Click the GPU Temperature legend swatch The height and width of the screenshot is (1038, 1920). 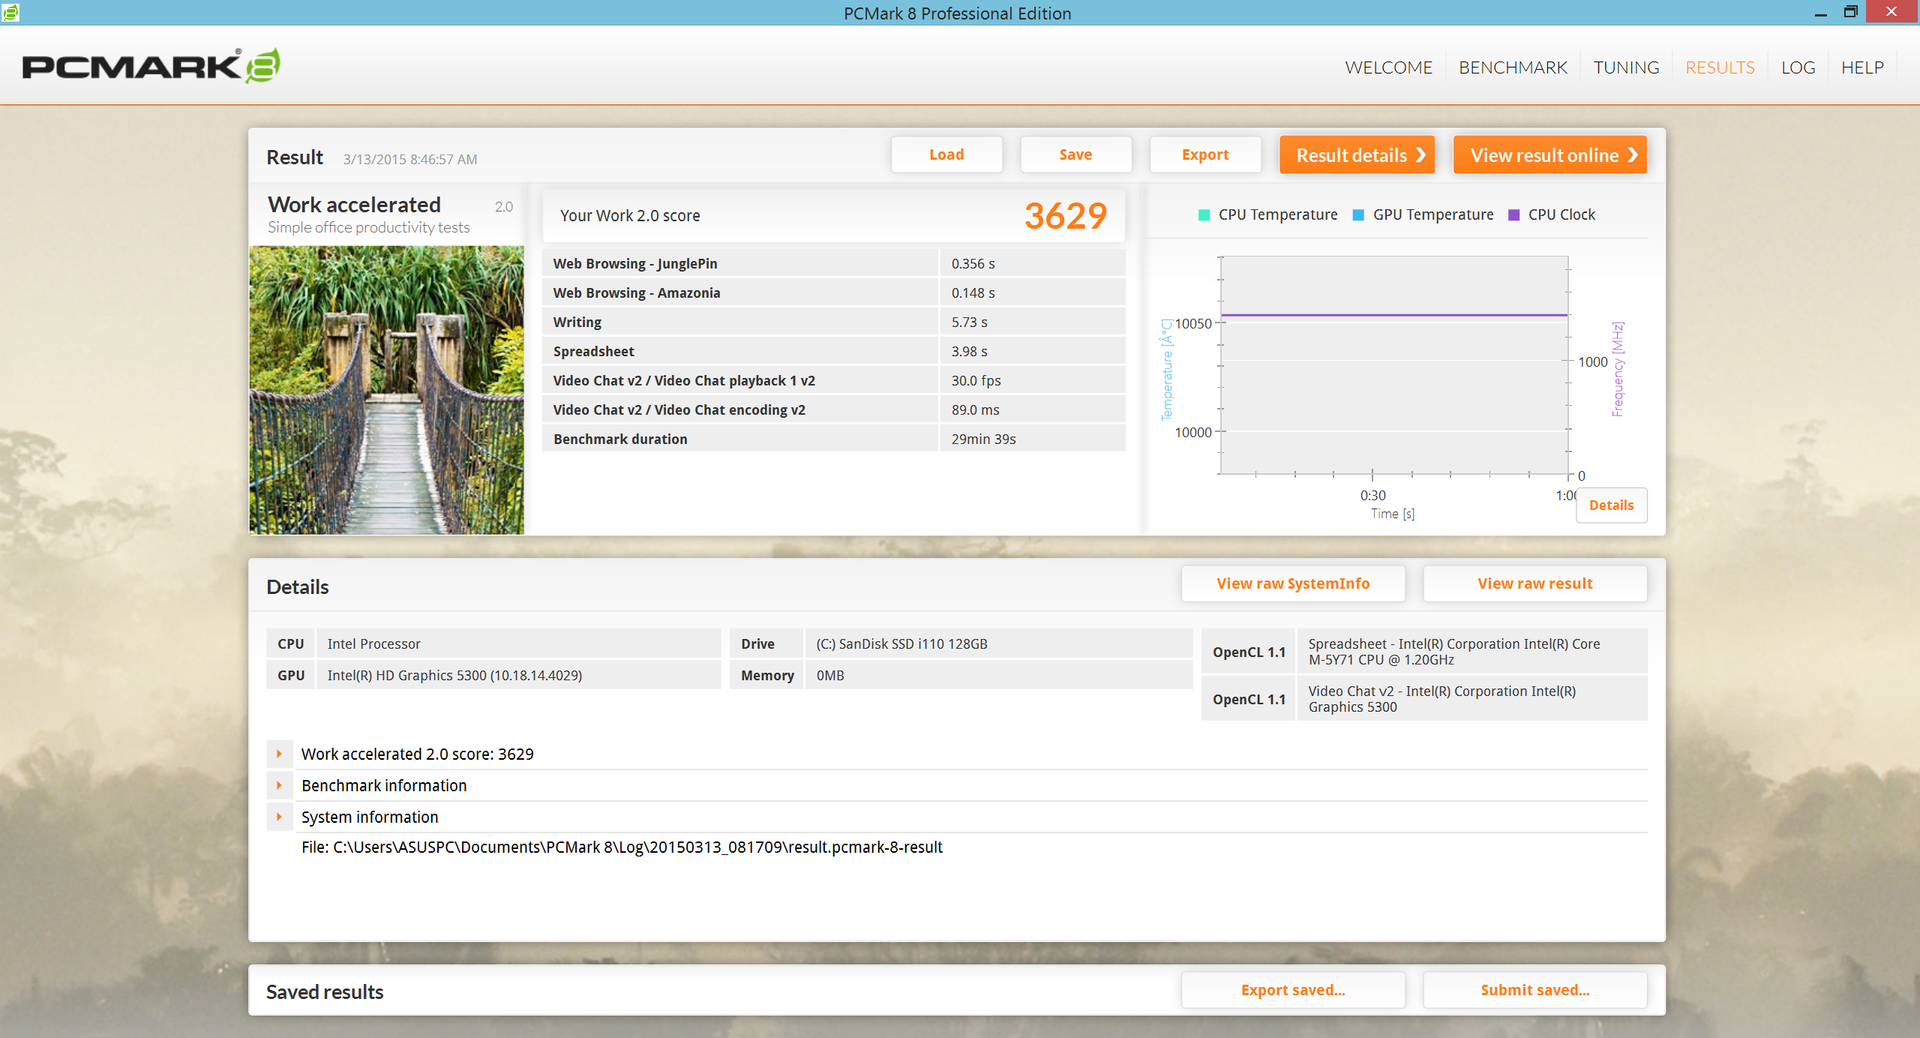pyautogui.click(x=1358, y=215)
